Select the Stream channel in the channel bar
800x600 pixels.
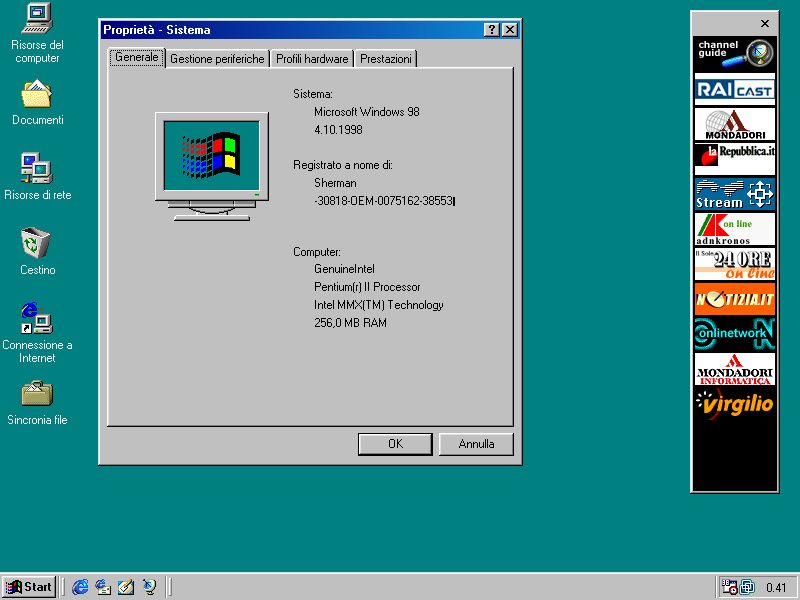pos(735,195)
